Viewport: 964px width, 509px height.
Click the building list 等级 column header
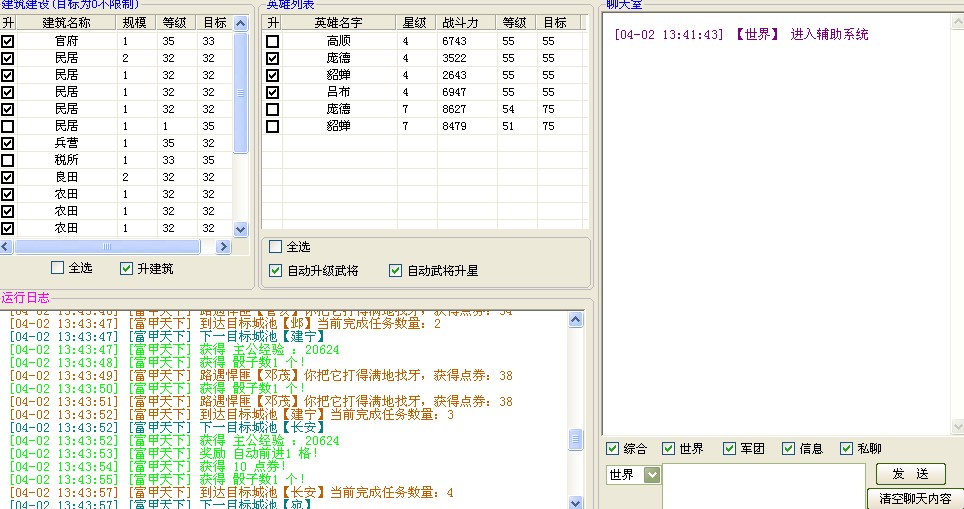pos(177,23)
